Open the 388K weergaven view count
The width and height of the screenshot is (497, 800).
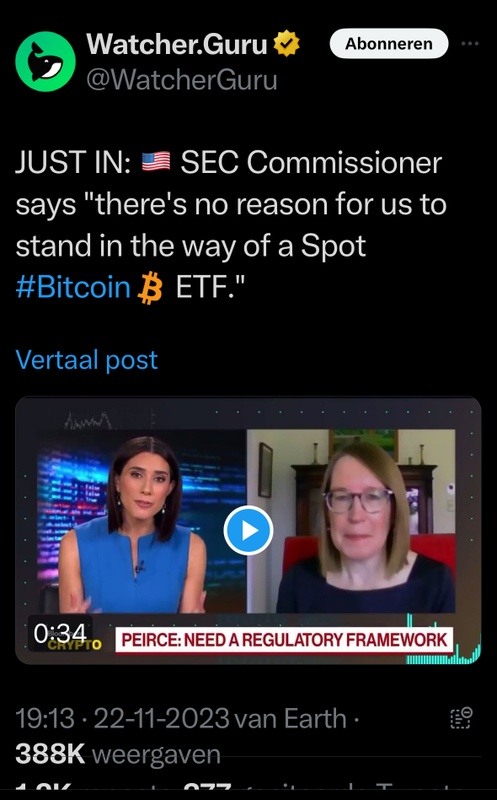tap(118, 754)
